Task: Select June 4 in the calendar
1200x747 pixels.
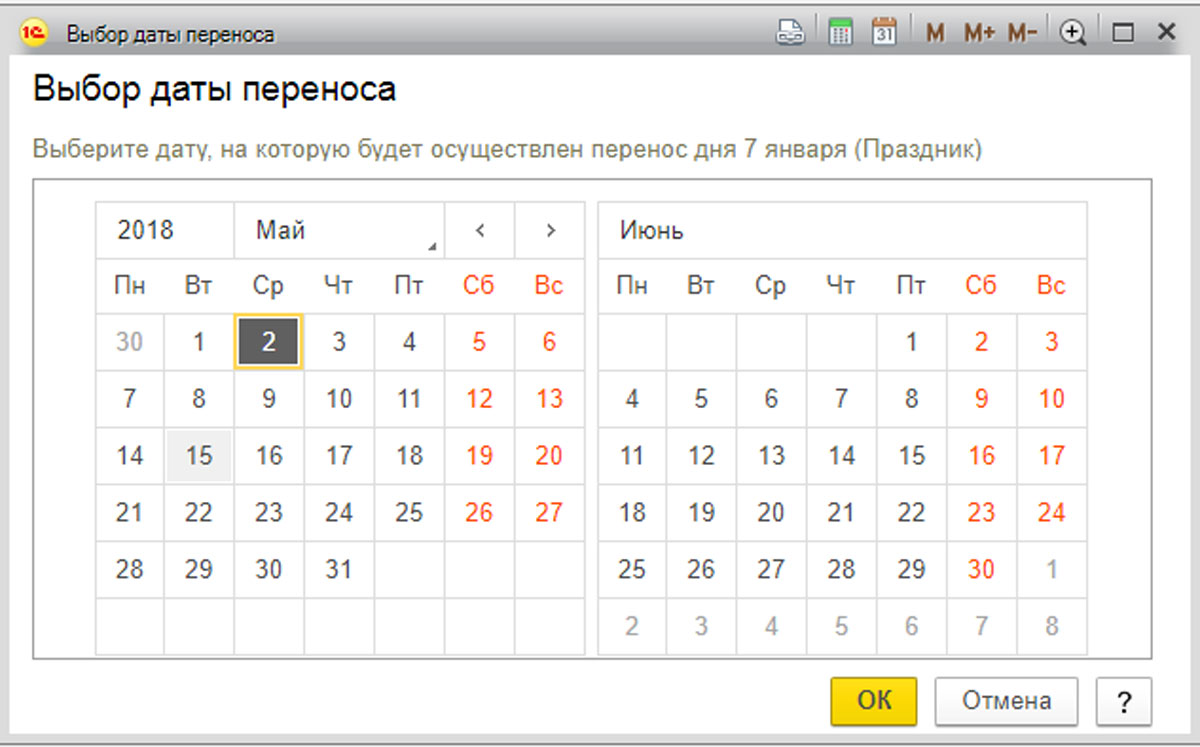Action: pos(631,399)
